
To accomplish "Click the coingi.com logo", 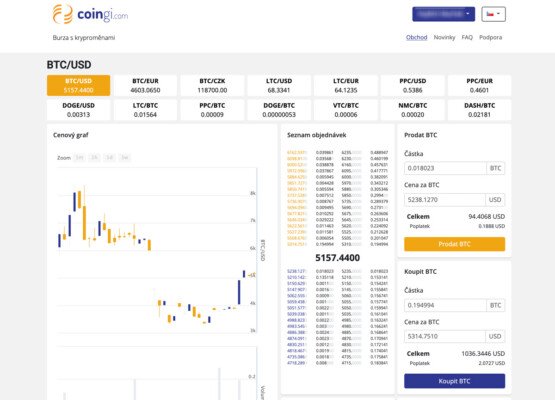I will click(x=90, y=15).
